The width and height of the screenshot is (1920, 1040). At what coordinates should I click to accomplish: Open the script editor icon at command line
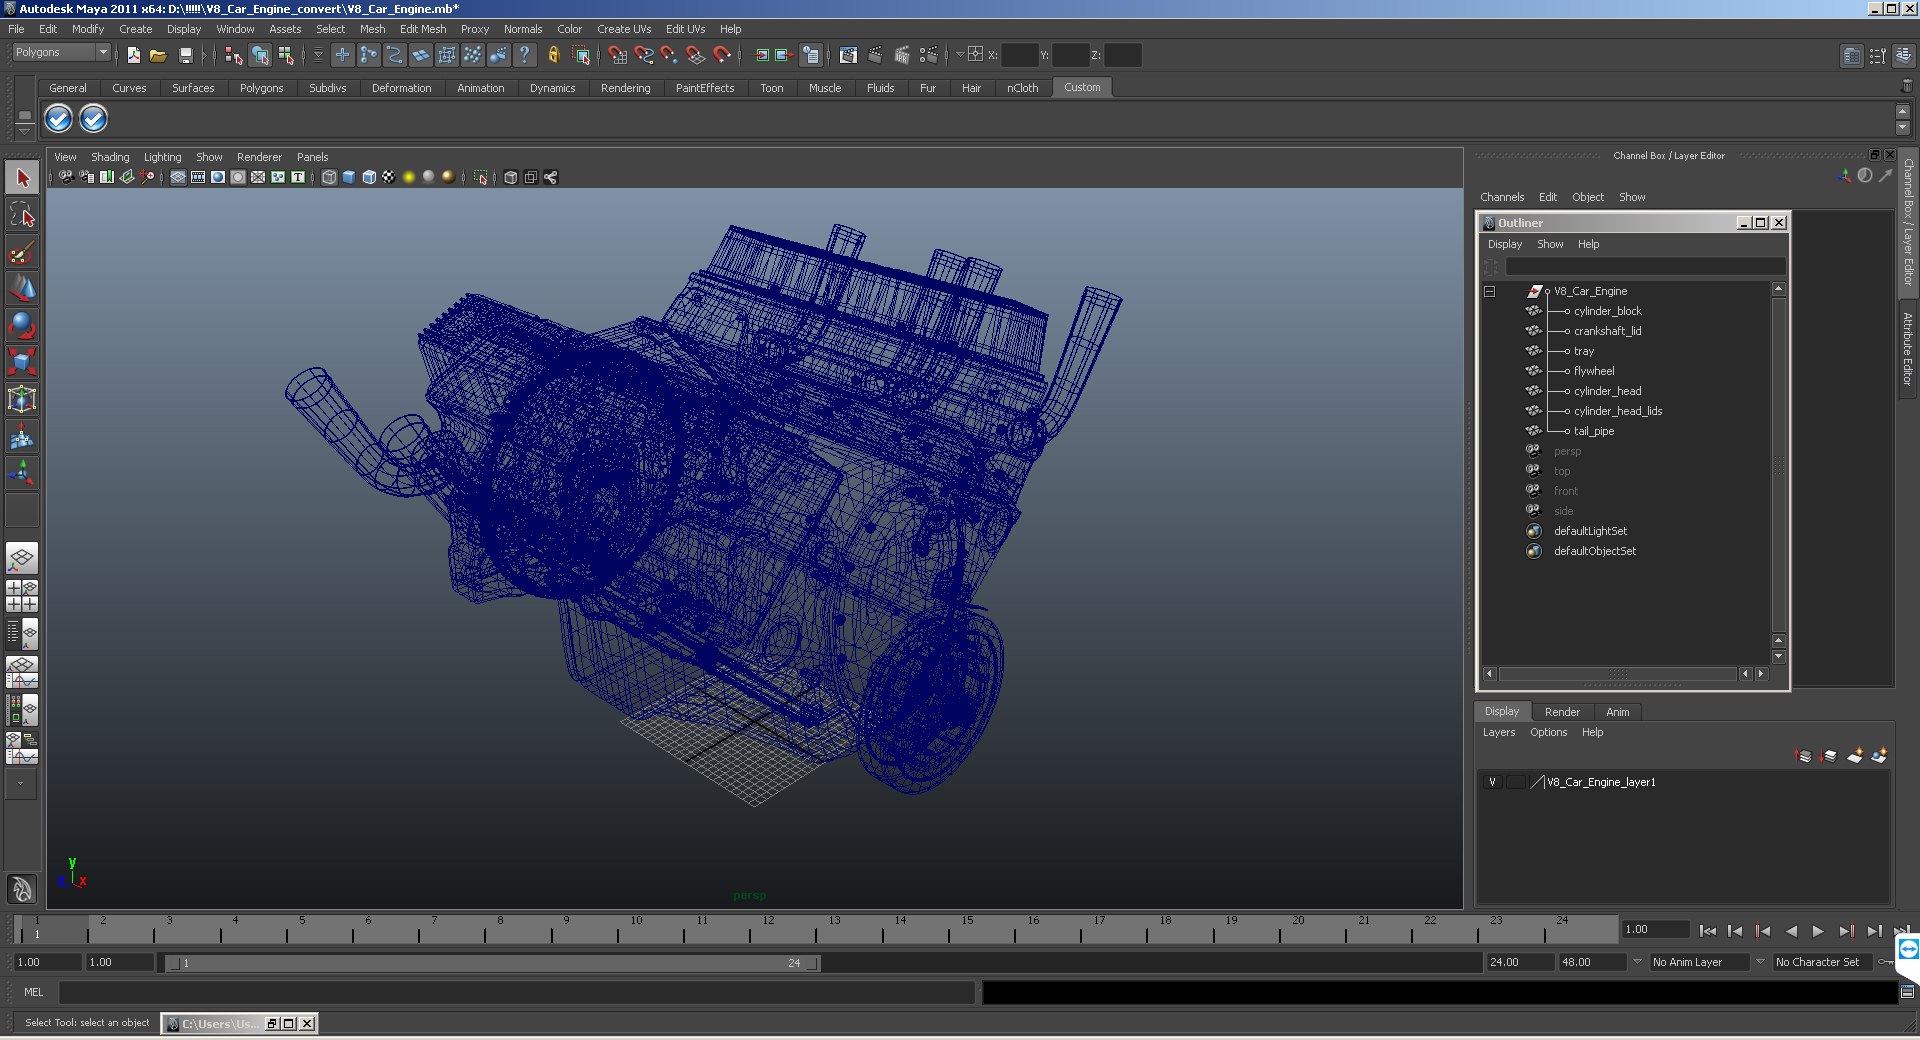[1907, 992]
